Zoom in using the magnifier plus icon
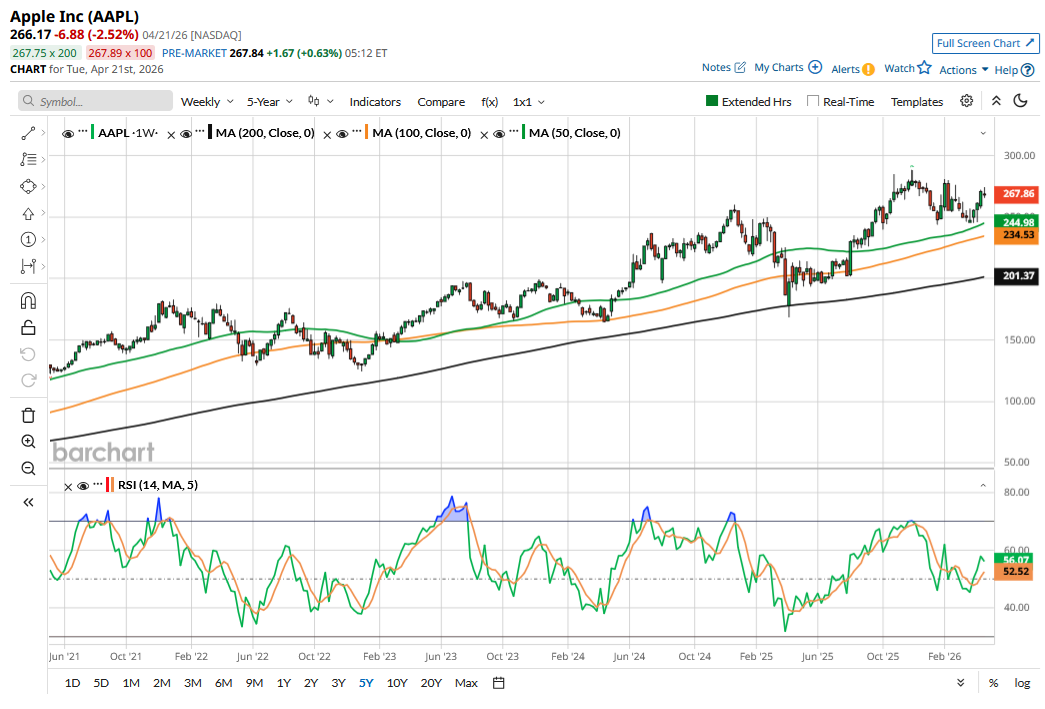The width and height of the screenshot is (1045, 709). pos(28,441)
